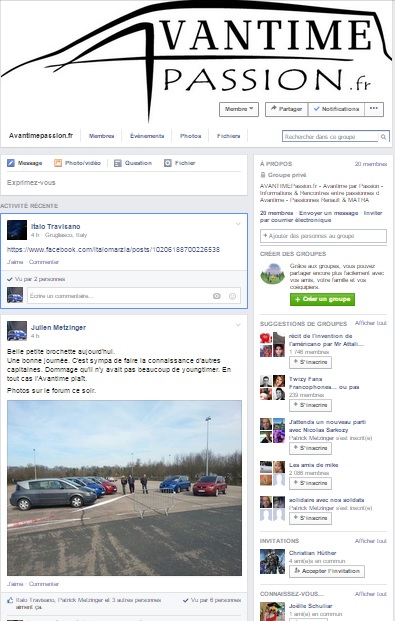Screen dimensions: 395x621
Task: Select the Photo/vidéo composer icon
Action: 58,163
